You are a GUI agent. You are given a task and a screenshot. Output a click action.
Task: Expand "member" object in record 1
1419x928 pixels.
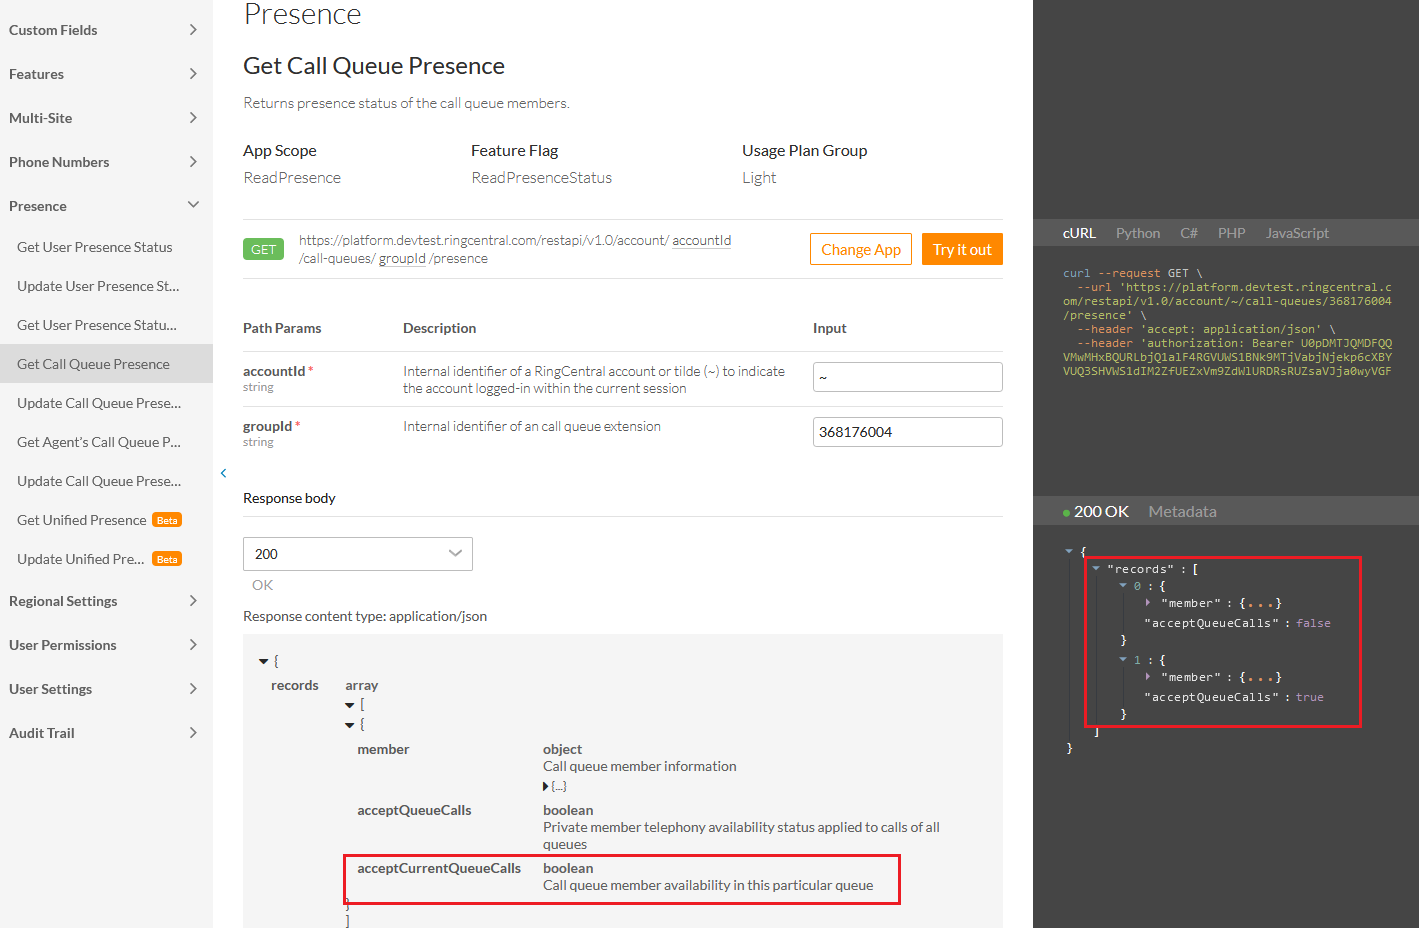pos(1148,677)
